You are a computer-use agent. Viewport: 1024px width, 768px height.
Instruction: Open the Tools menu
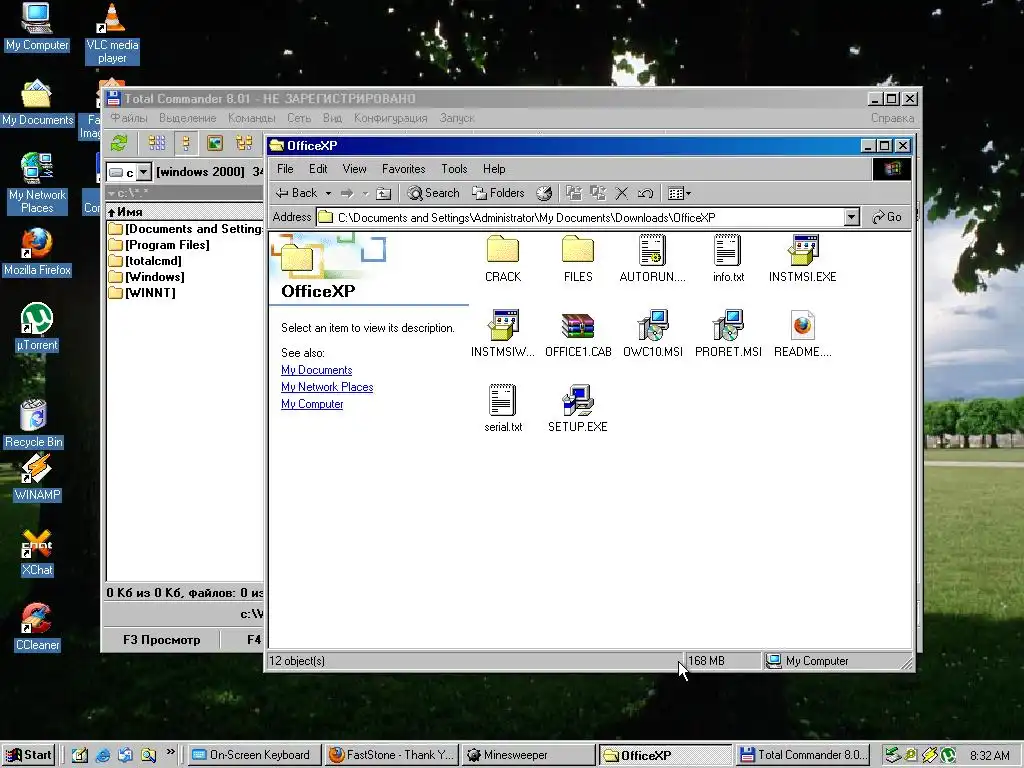[454, 169]
